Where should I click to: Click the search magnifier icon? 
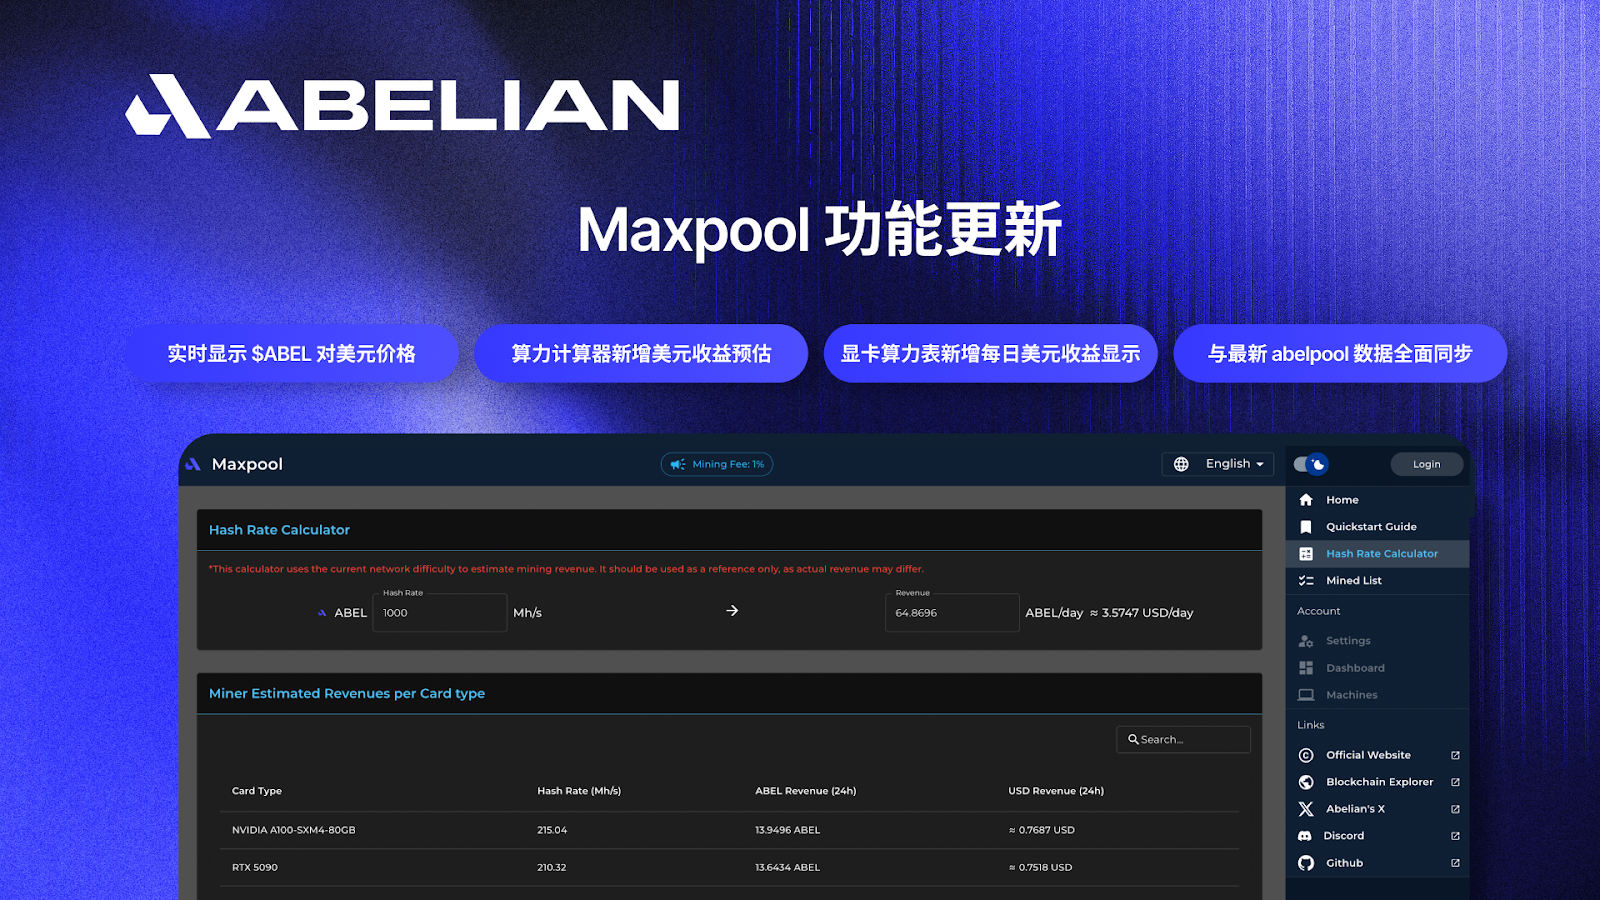[x=1133, y=739]
